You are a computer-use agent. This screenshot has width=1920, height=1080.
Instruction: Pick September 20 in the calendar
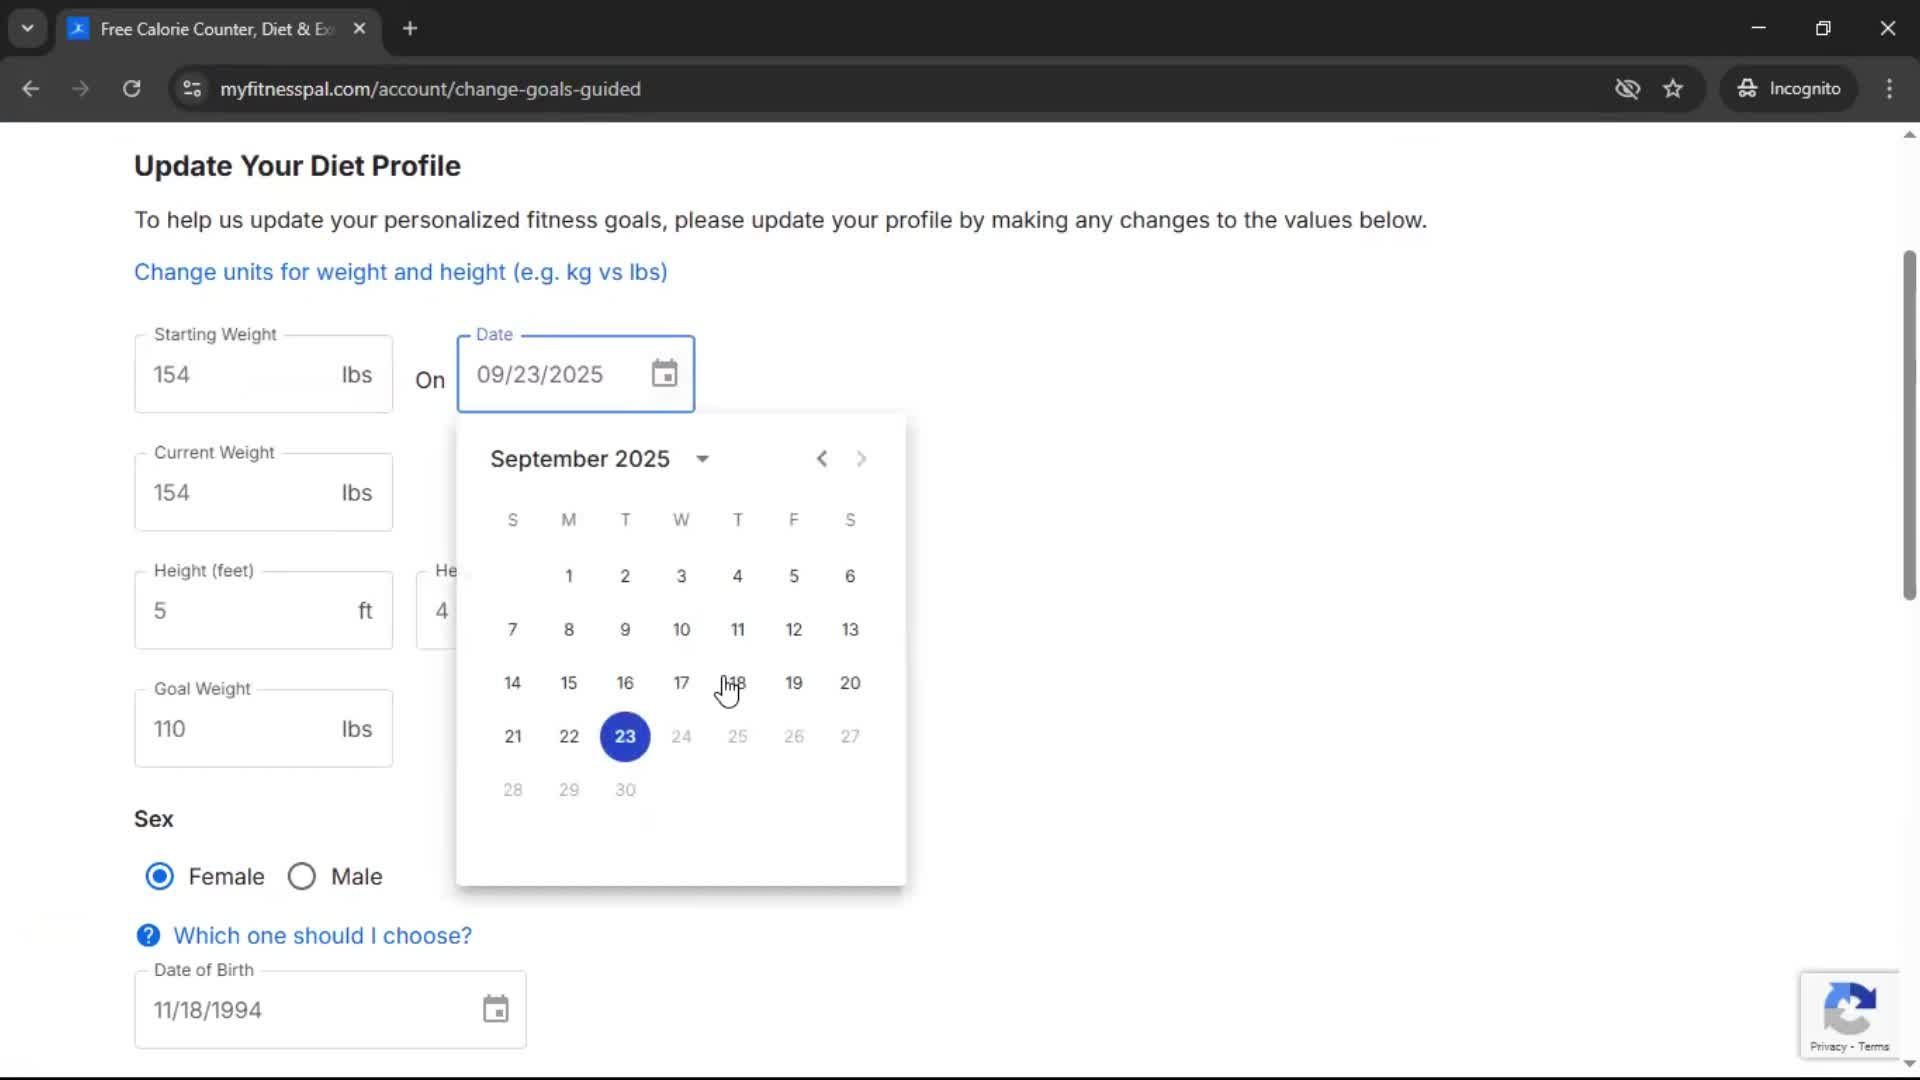(x=850, y=683)
